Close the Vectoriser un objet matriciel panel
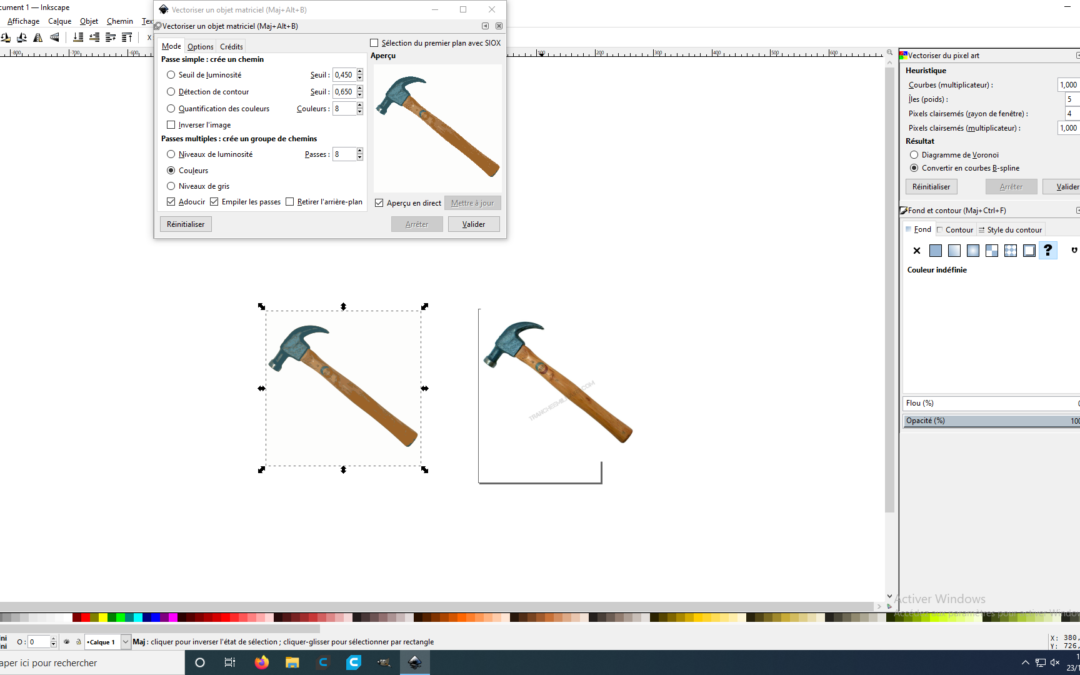1080x675 pixels. tap(499, 26)
